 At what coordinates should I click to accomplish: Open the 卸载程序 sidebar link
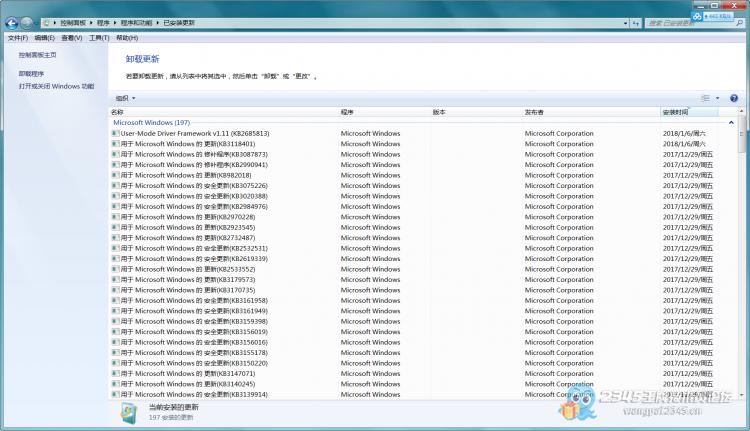[x=32, y=74]
